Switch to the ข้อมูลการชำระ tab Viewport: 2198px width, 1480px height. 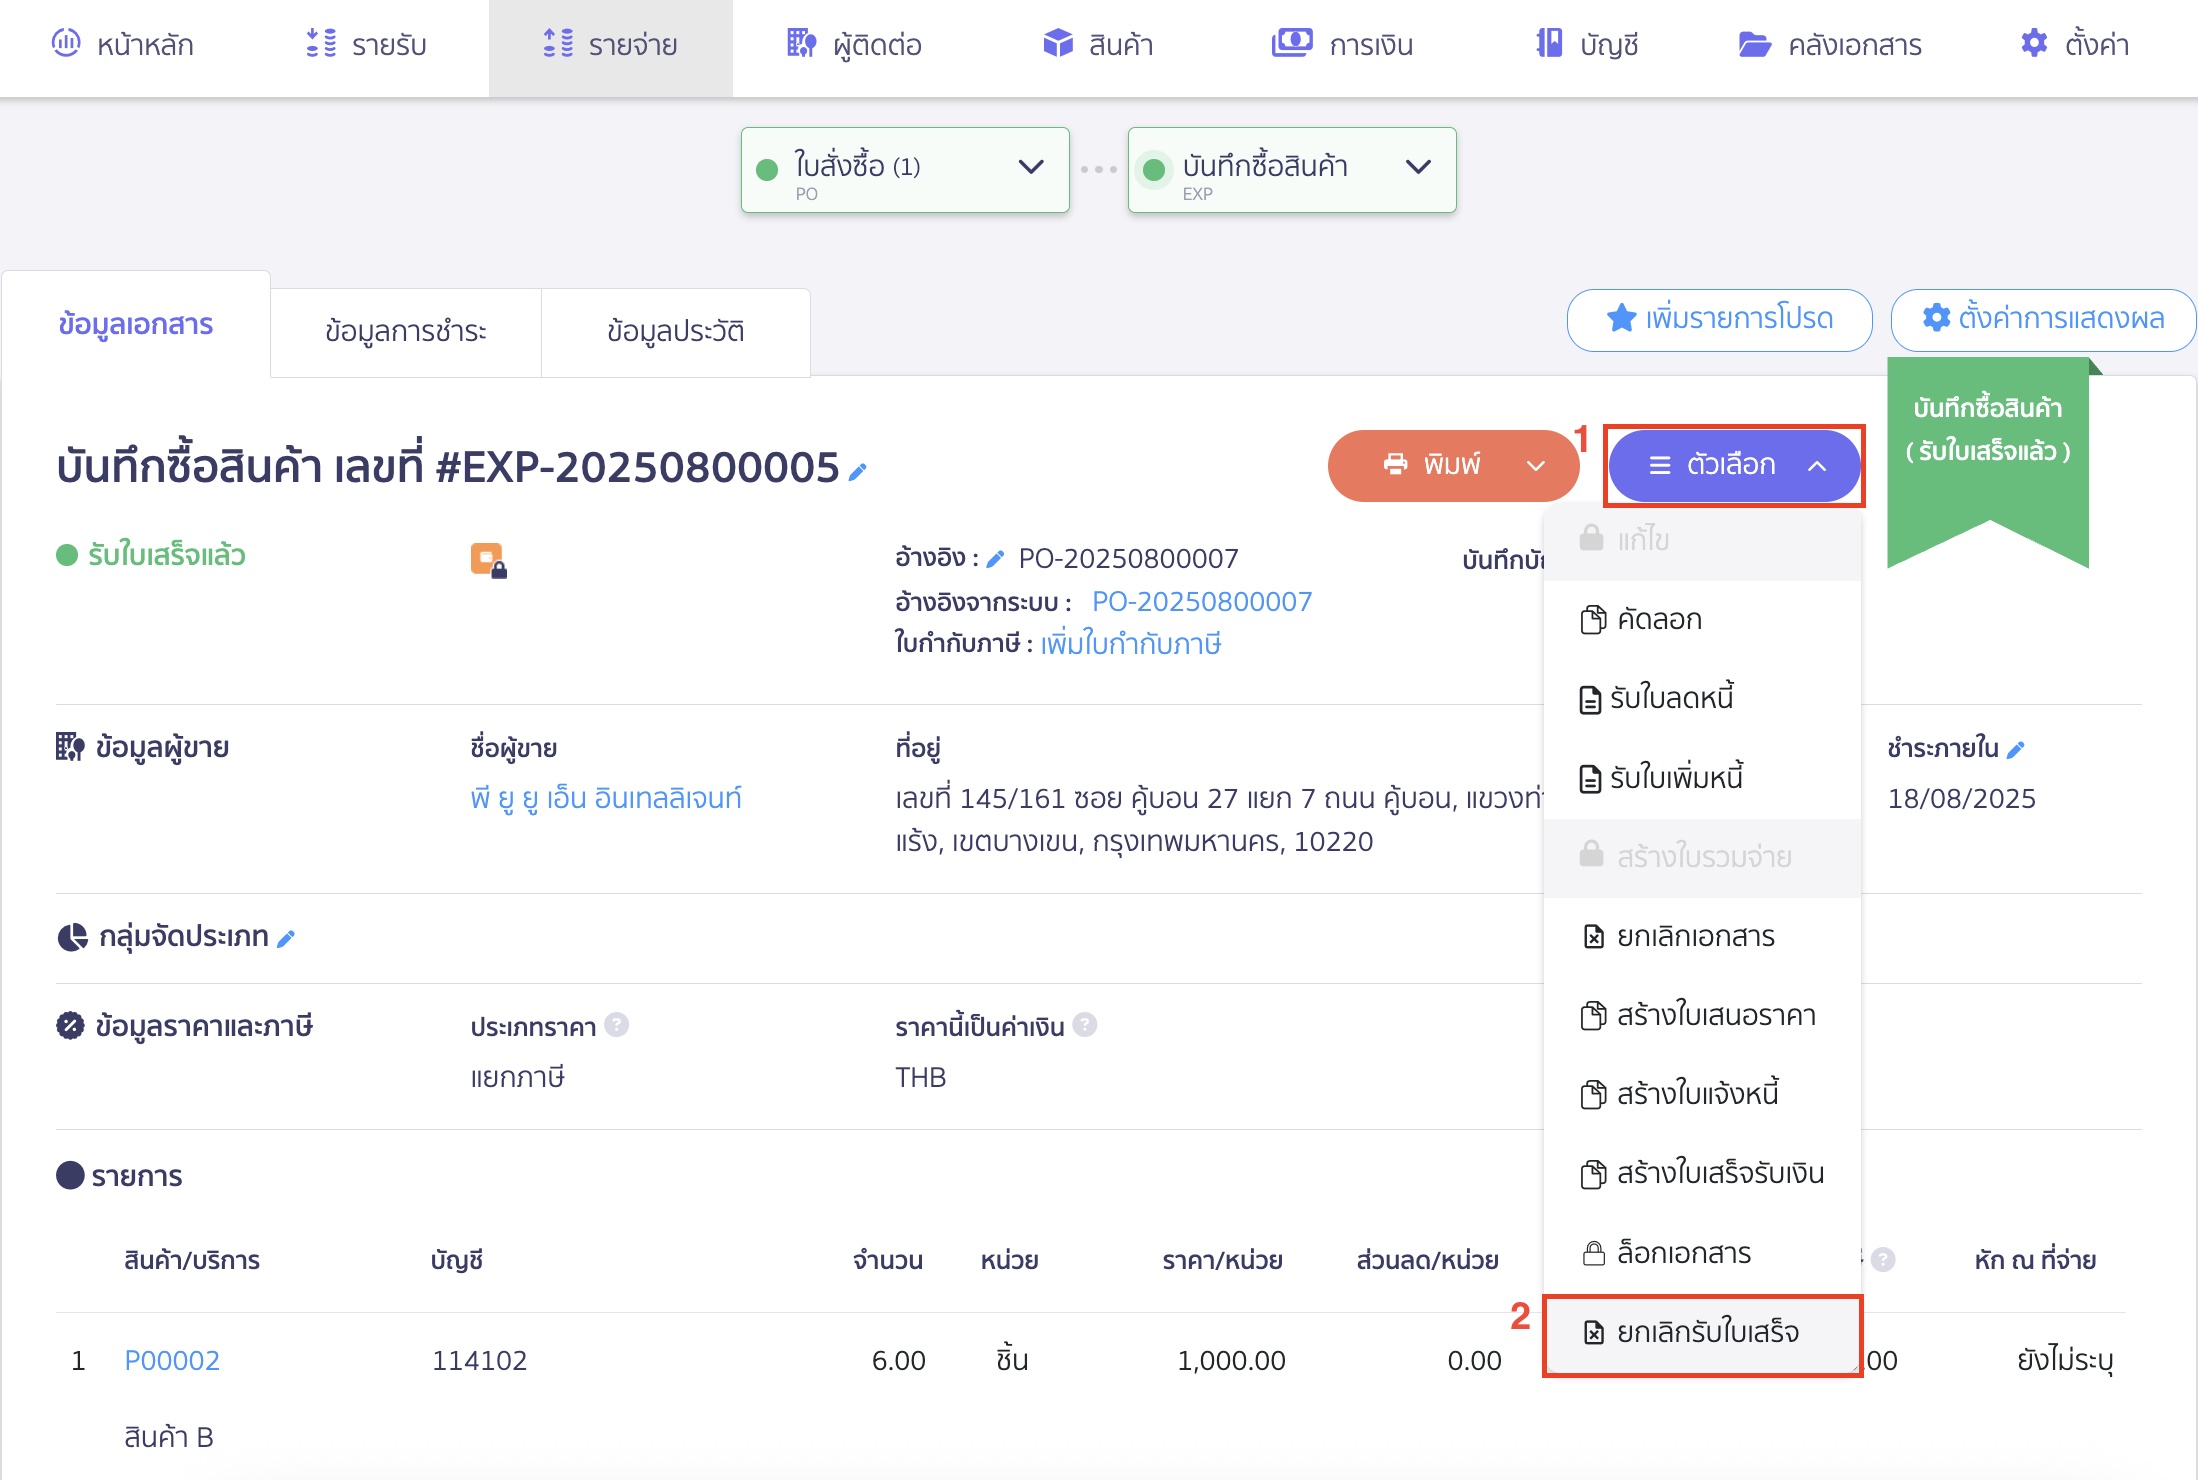[x=405, y=332]
